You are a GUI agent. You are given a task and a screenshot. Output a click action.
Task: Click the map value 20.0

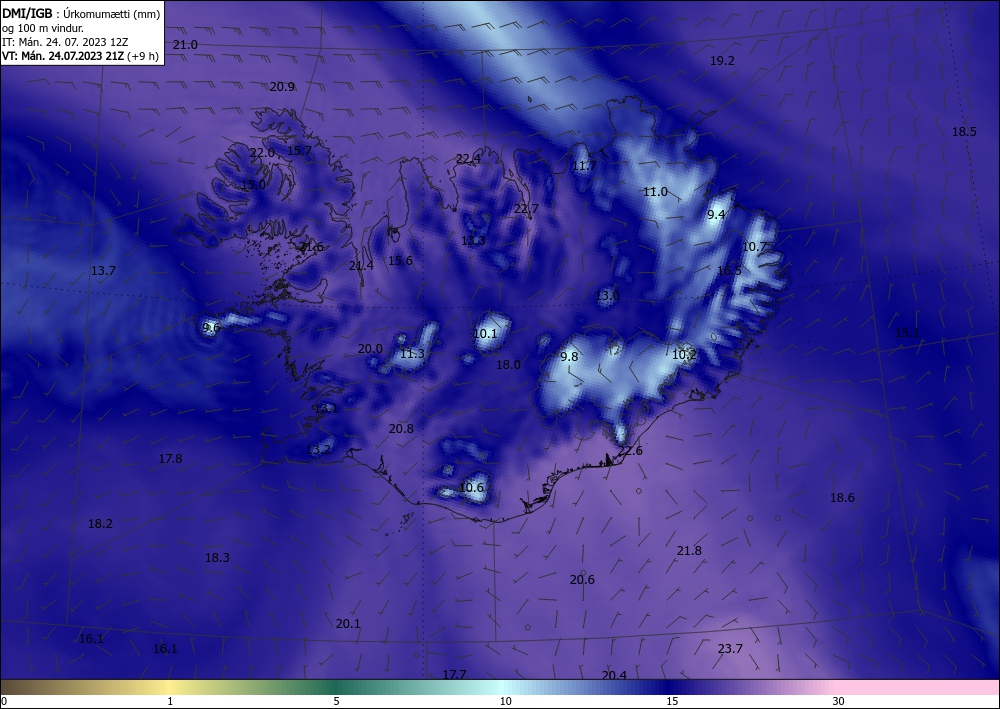point(370,349)
